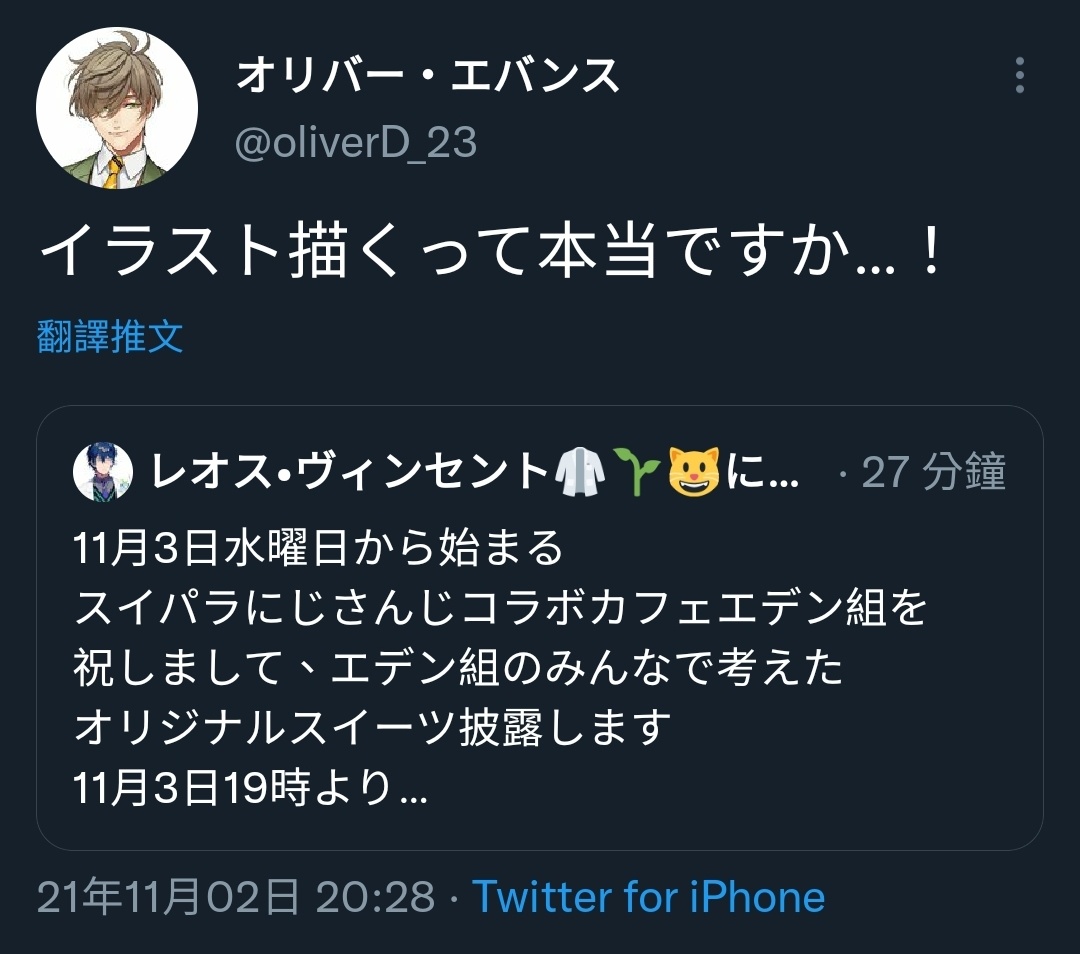Viewport: 1080px width, 954px height.
Task: Click the lab coat emoji in quoted name
Action: pyautogui.click(x=580, y=472)
